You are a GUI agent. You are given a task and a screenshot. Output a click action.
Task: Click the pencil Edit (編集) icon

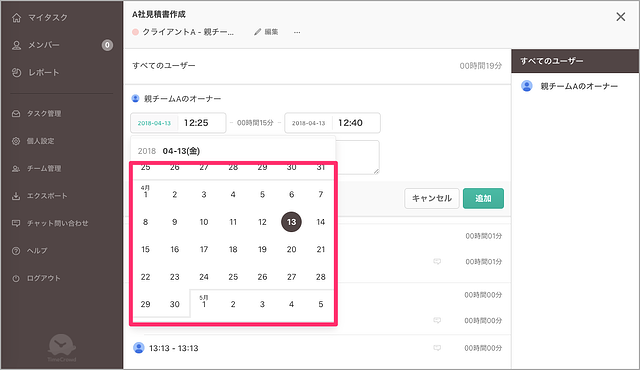click(x=258, y=32)
